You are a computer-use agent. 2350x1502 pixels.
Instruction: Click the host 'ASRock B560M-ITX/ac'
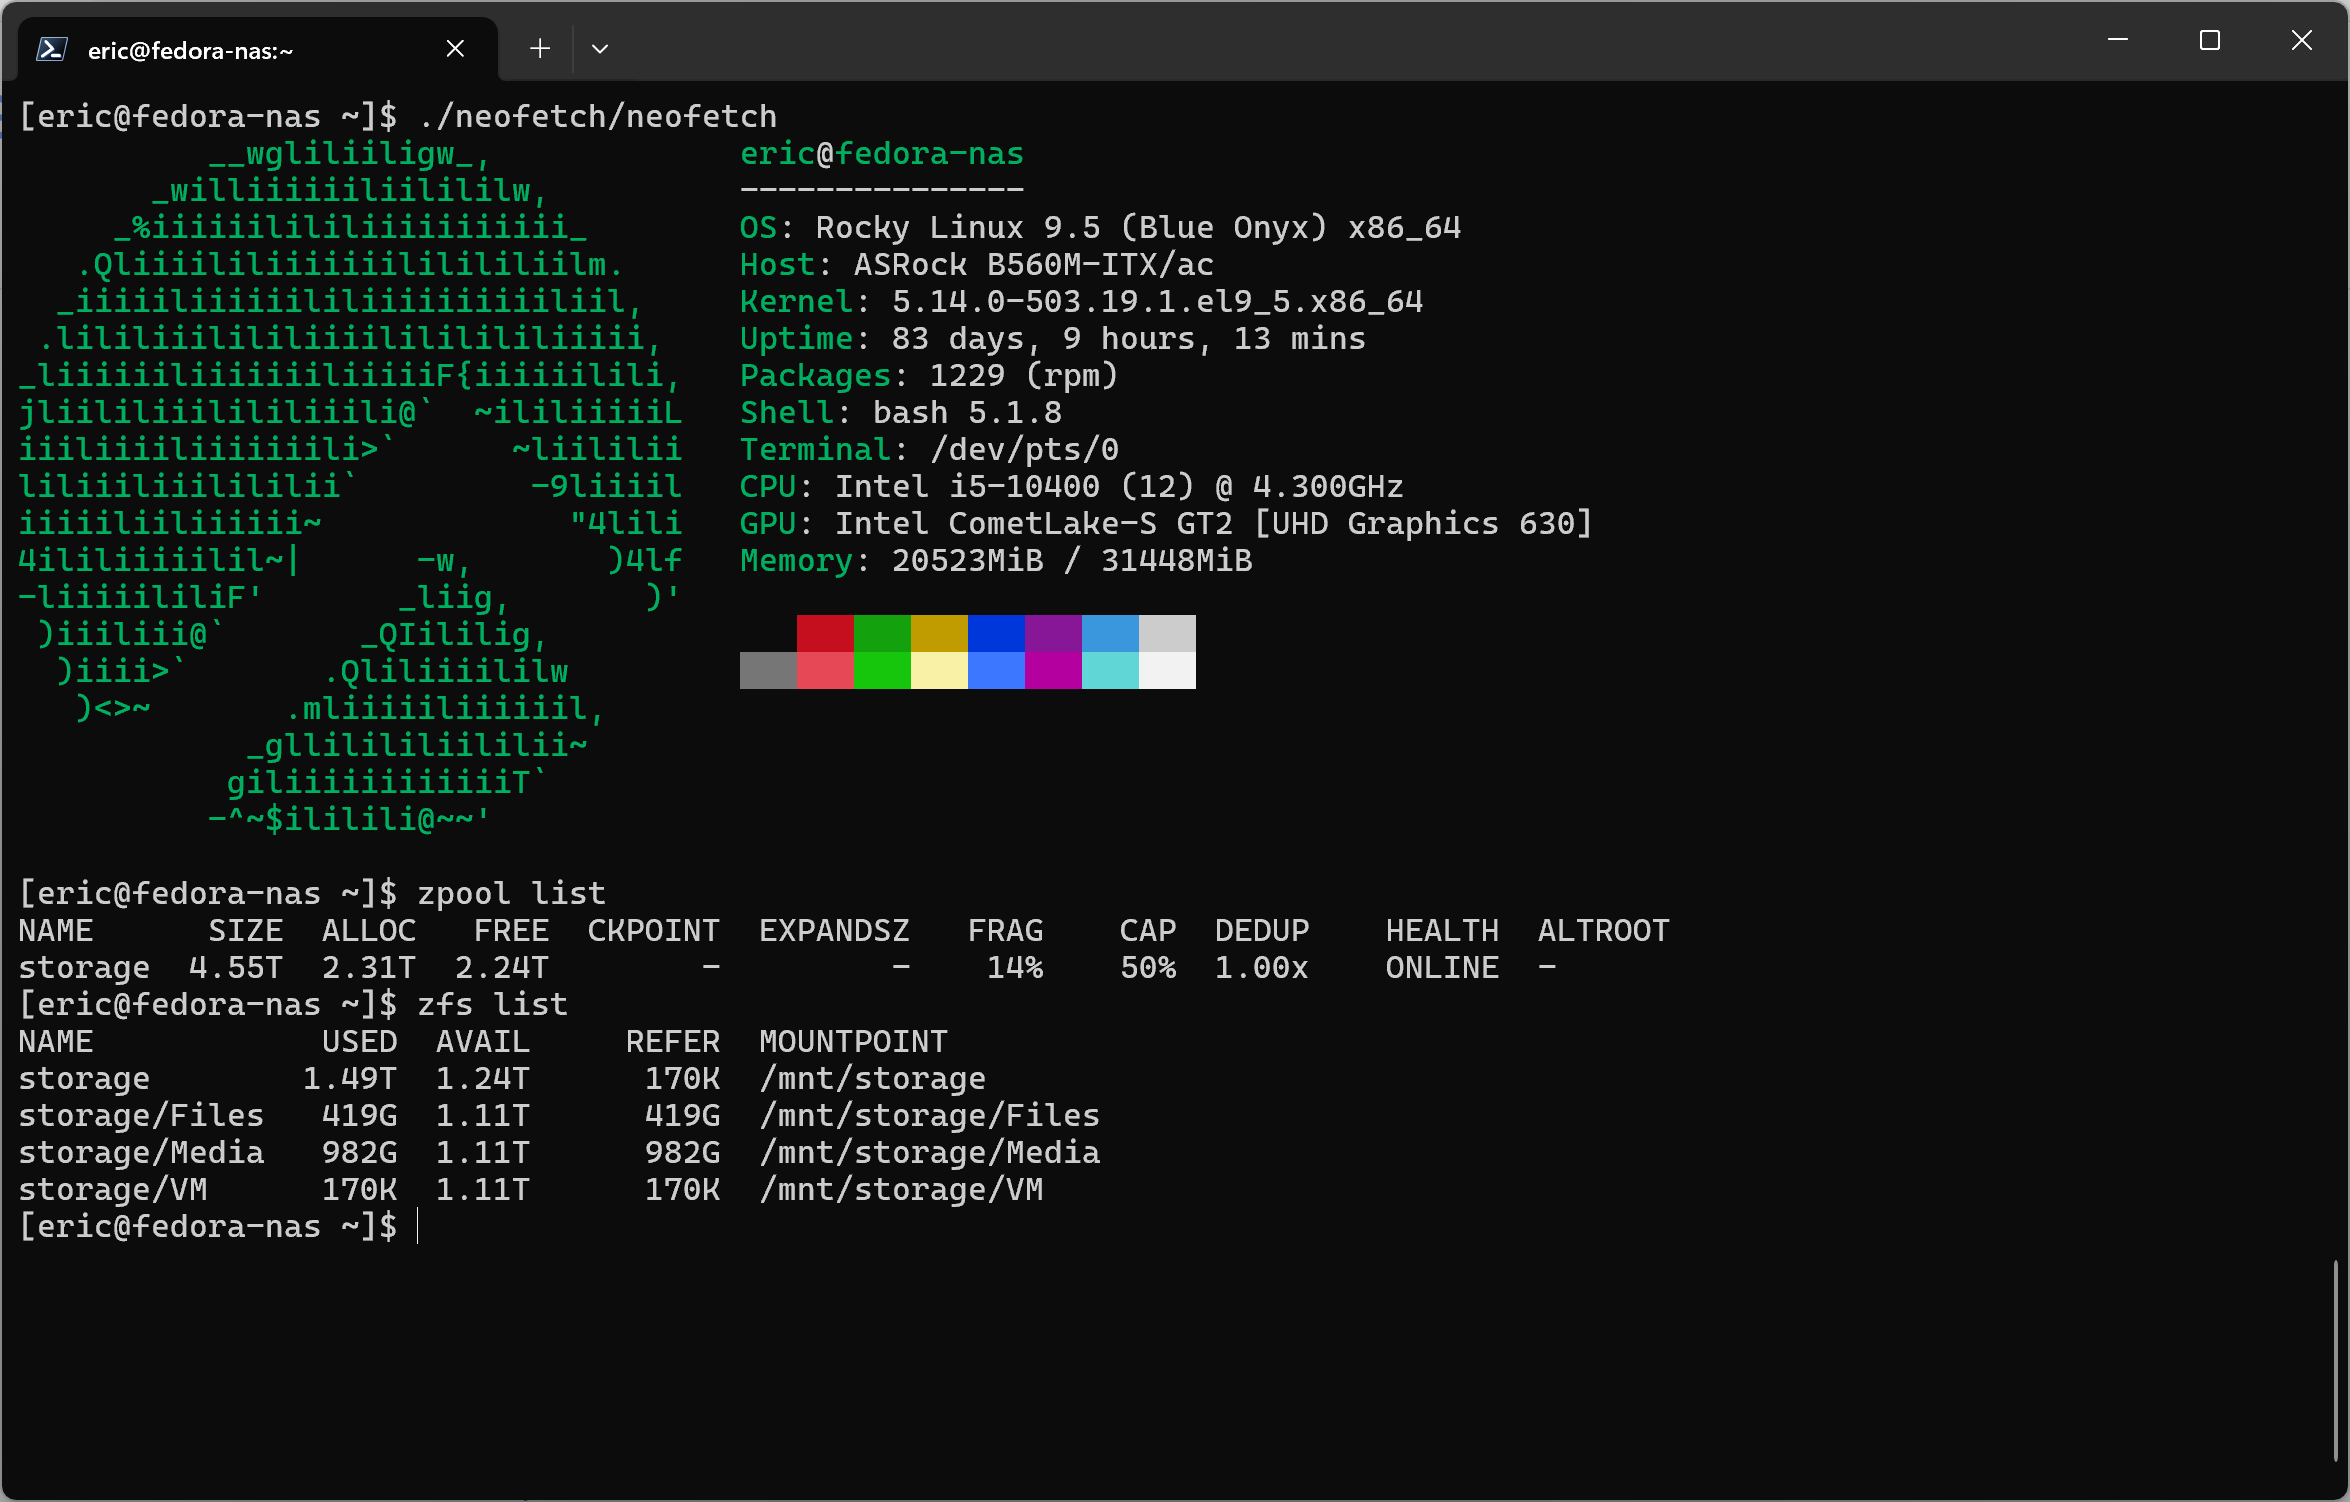pyautogui.click(x=1034, y=264)
